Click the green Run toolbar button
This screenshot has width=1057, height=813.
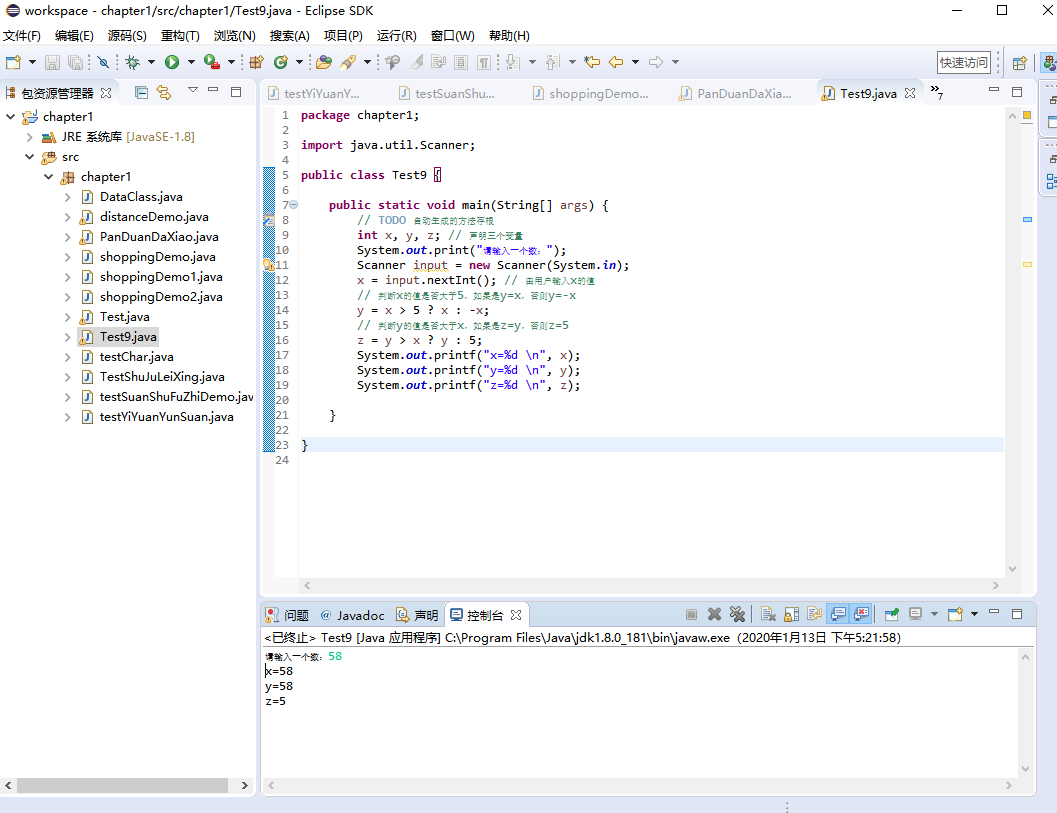(172, 62)
